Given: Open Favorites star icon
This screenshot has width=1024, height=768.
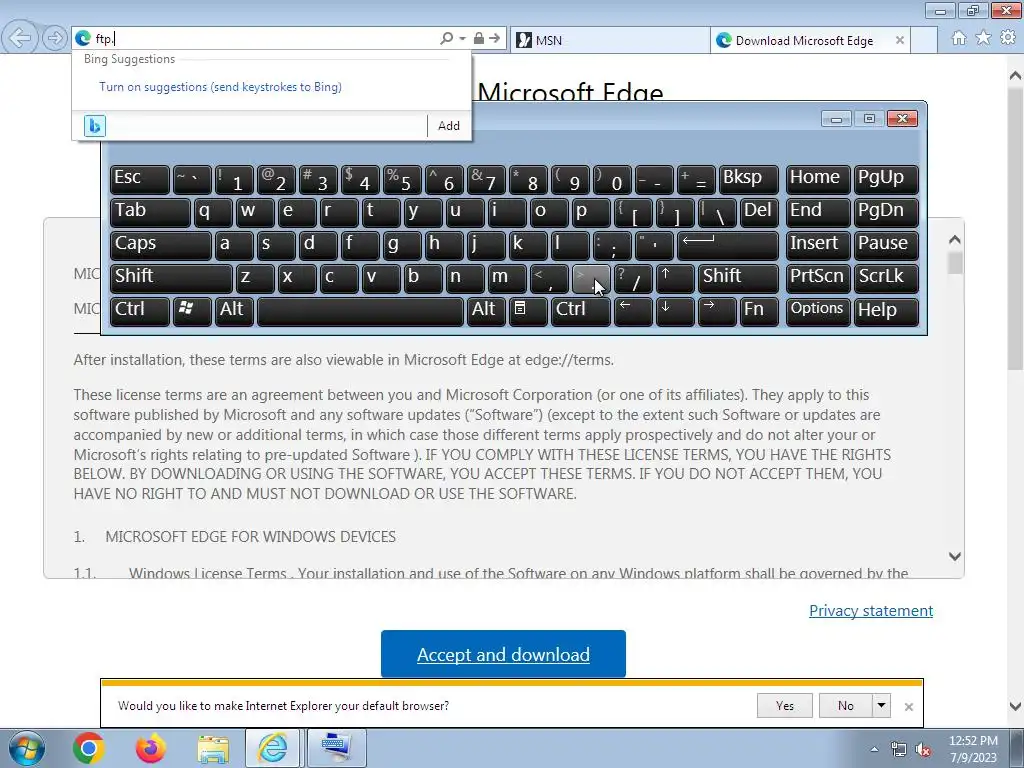Looking at the screenshot, I should (983, 38).
